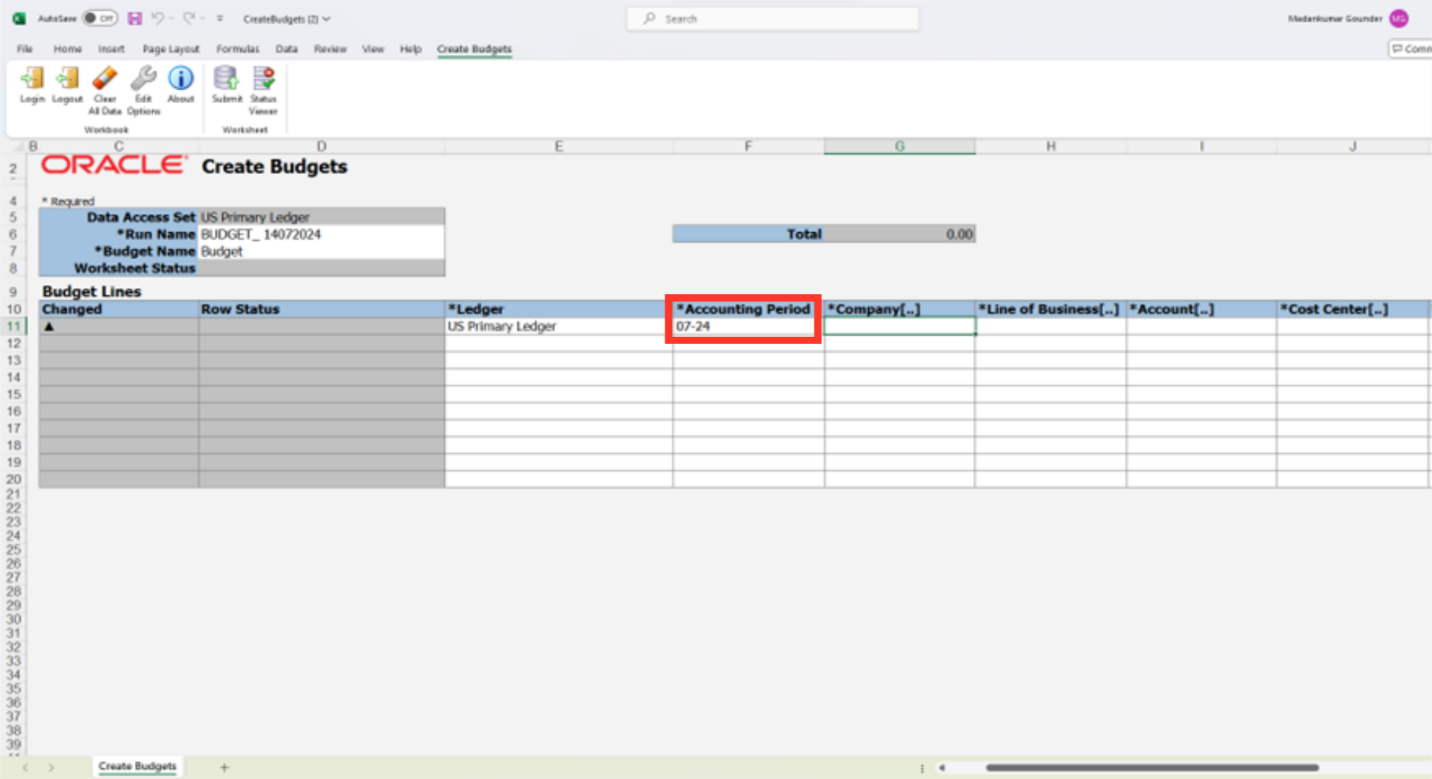
Task: Click the Redo arrow icon
Action: (188, 19)
